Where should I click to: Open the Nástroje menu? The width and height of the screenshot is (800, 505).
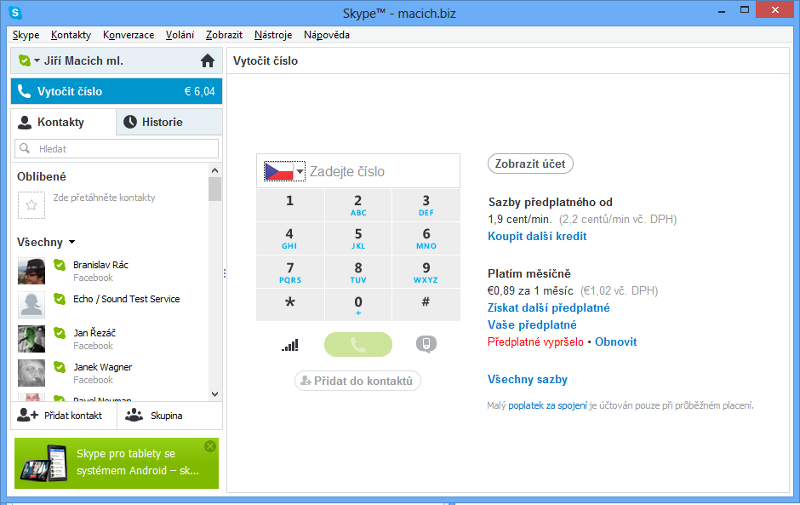[x=273, y=35]
